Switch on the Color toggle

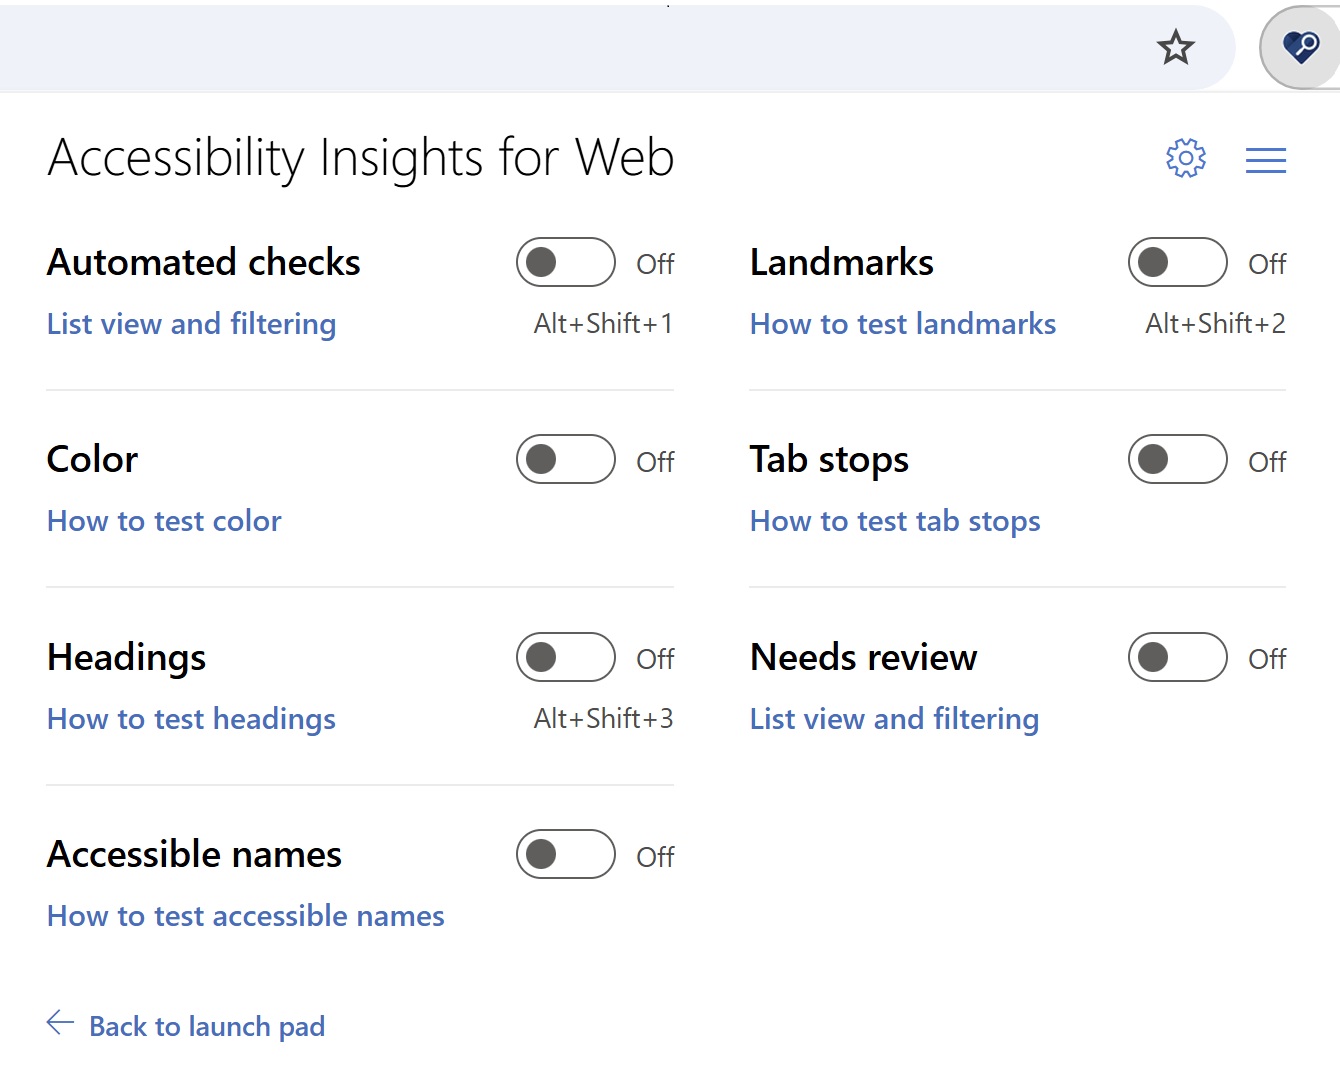566,459
